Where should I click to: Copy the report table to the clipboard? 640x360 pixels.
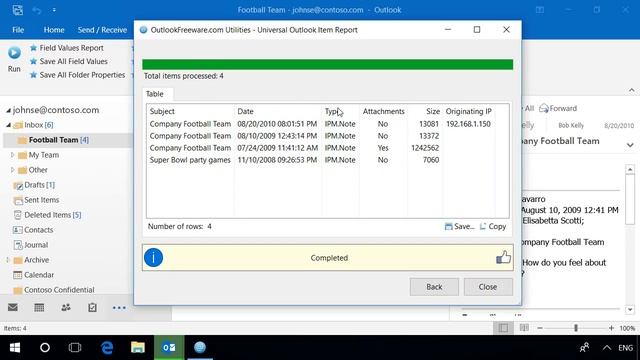pyautogui.click(x=493, y=227)
